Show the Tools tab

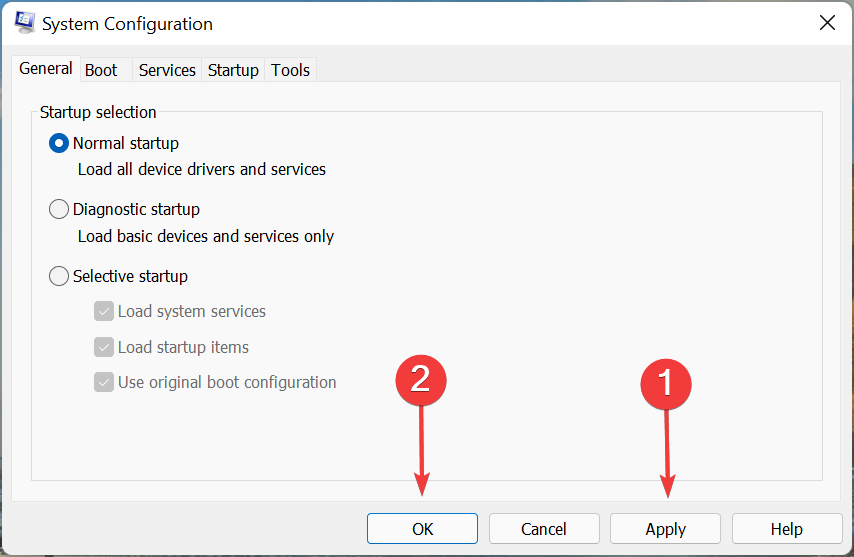tap(291, 70)
